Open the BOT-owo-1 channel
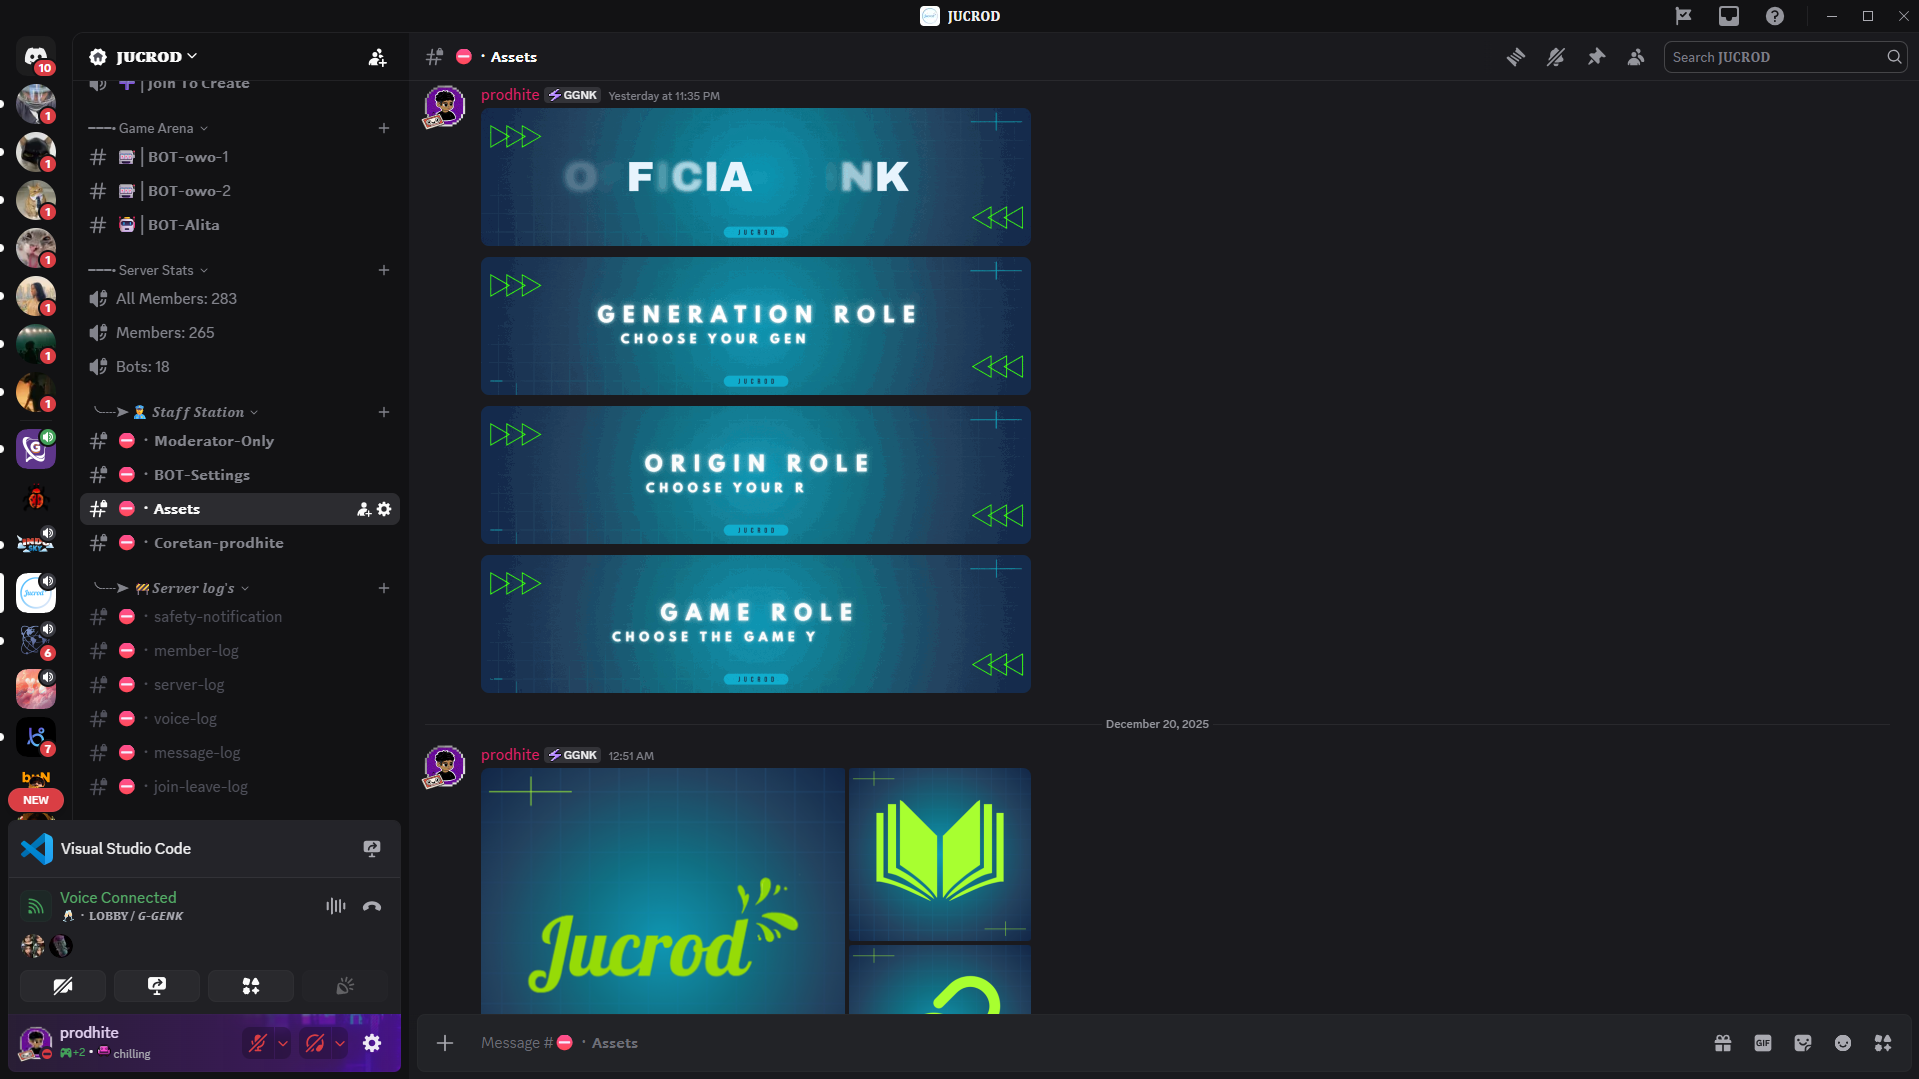This screenshot has width=1919, height=1079. (x=240, y=157)
